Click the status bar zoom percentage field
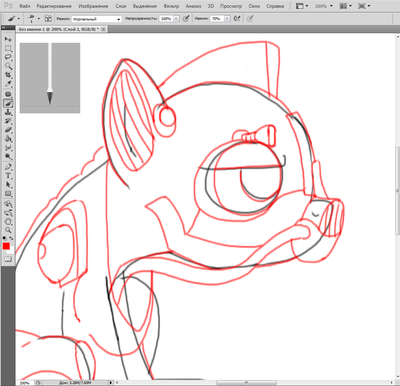Screen dimensions: 400x386 pyautogui.click(x=25, y=383)
